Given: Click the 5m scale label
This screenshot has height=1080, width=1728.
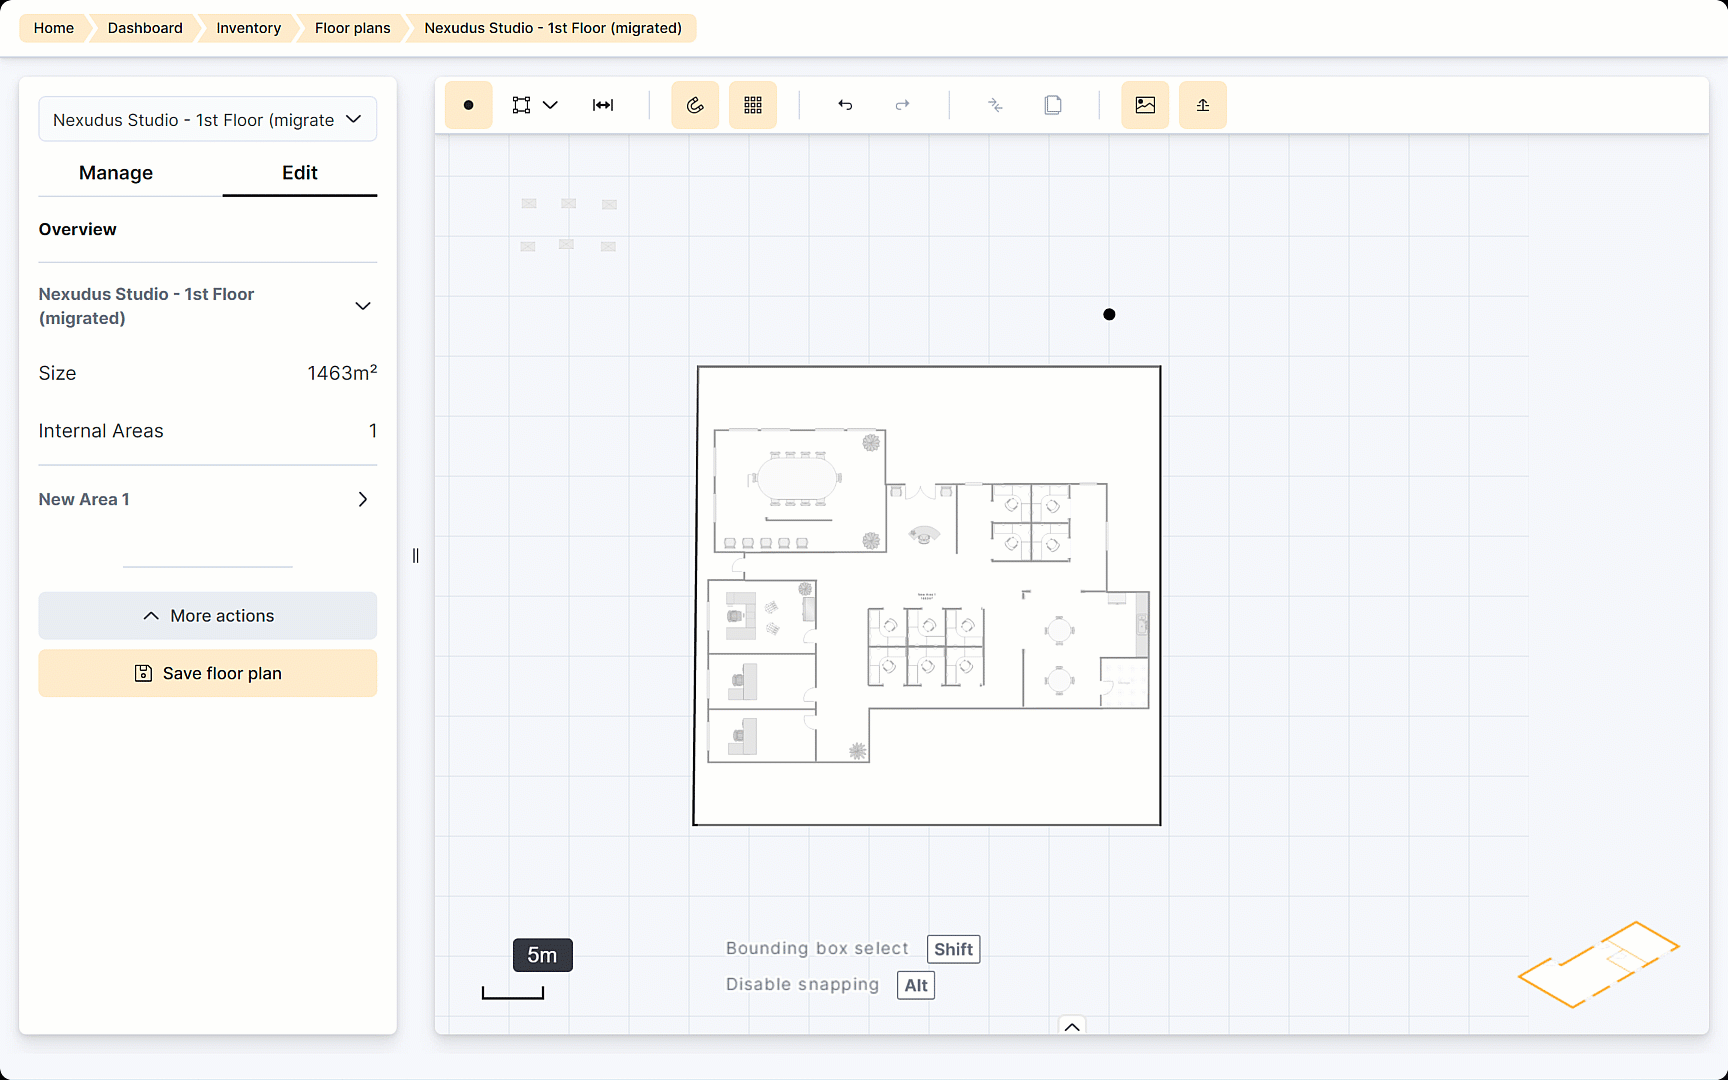Looking at the screenshot, I should [x=542, y=955].
